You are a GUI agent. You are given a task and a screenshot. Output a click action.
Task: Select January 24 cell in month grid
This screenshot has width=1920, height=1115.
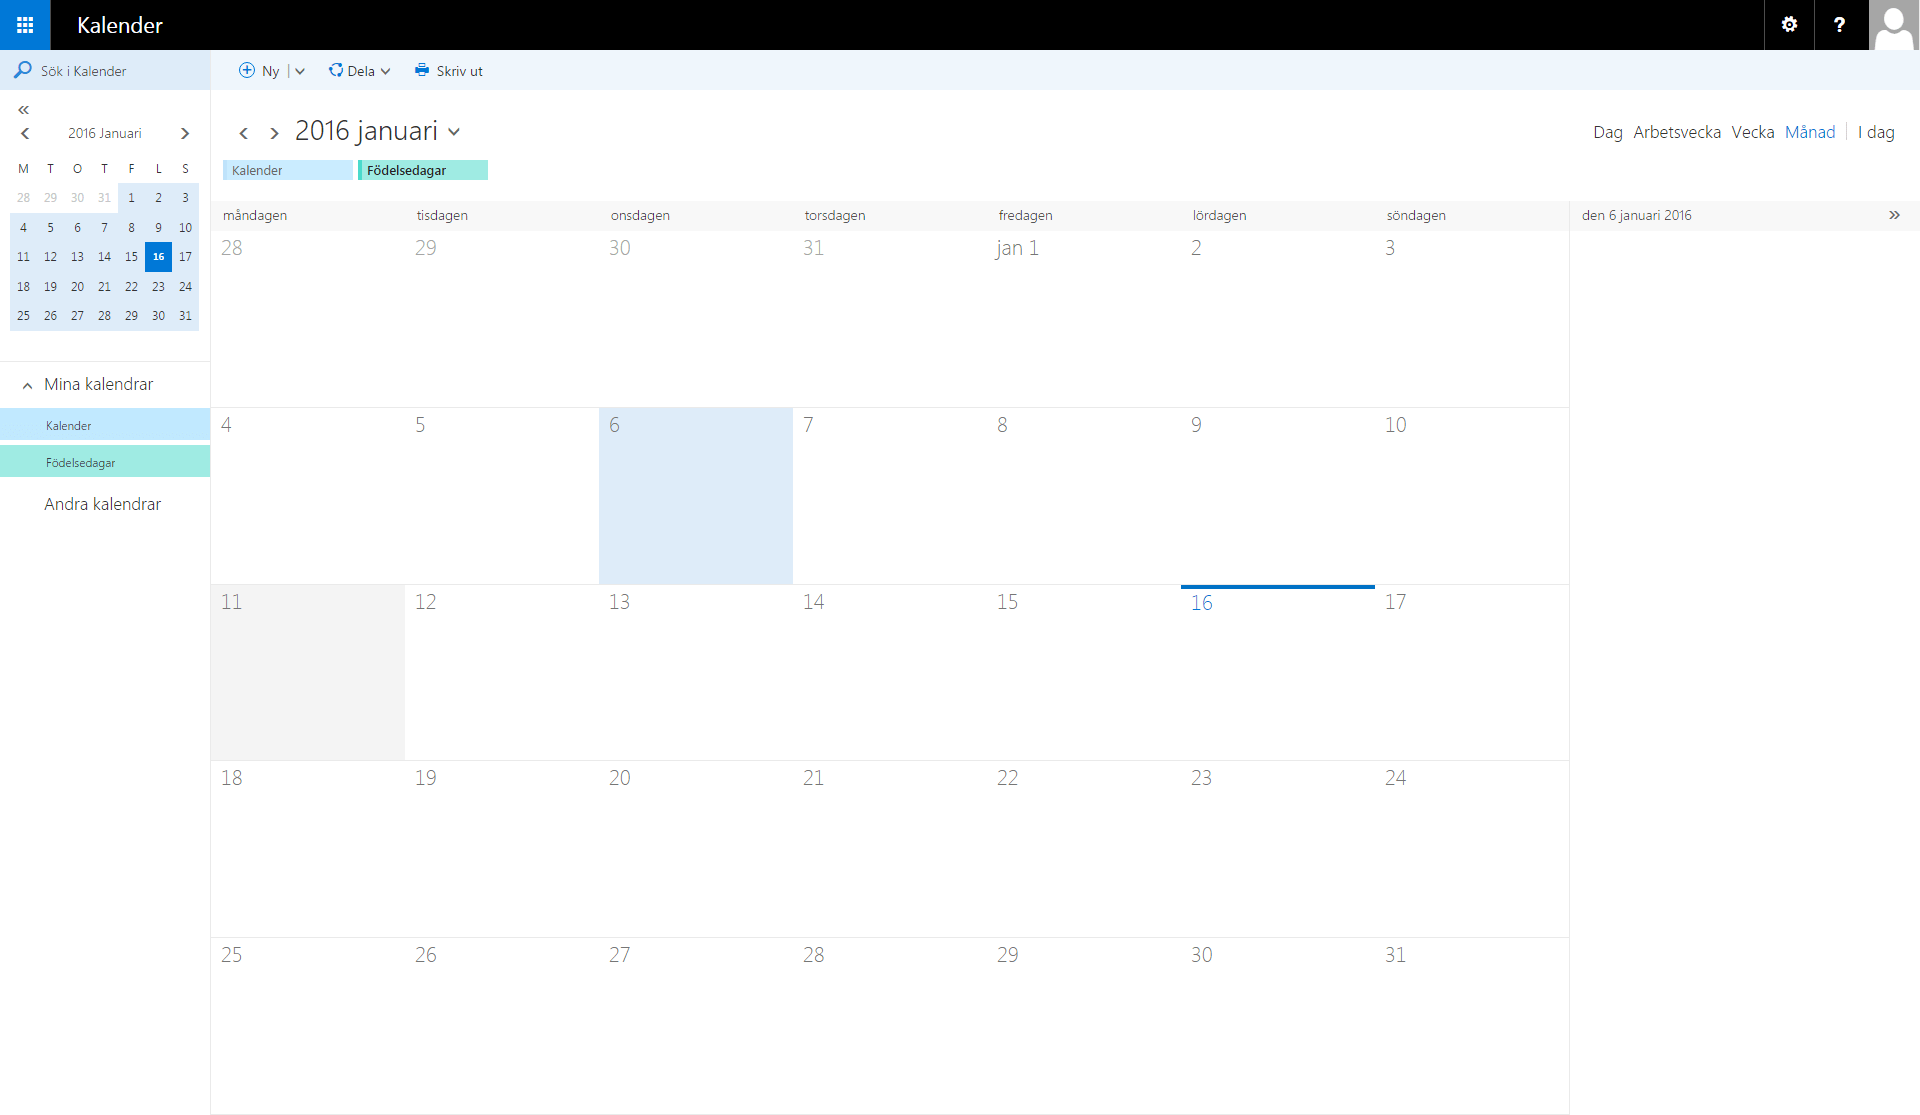[x=1472, y=848]
